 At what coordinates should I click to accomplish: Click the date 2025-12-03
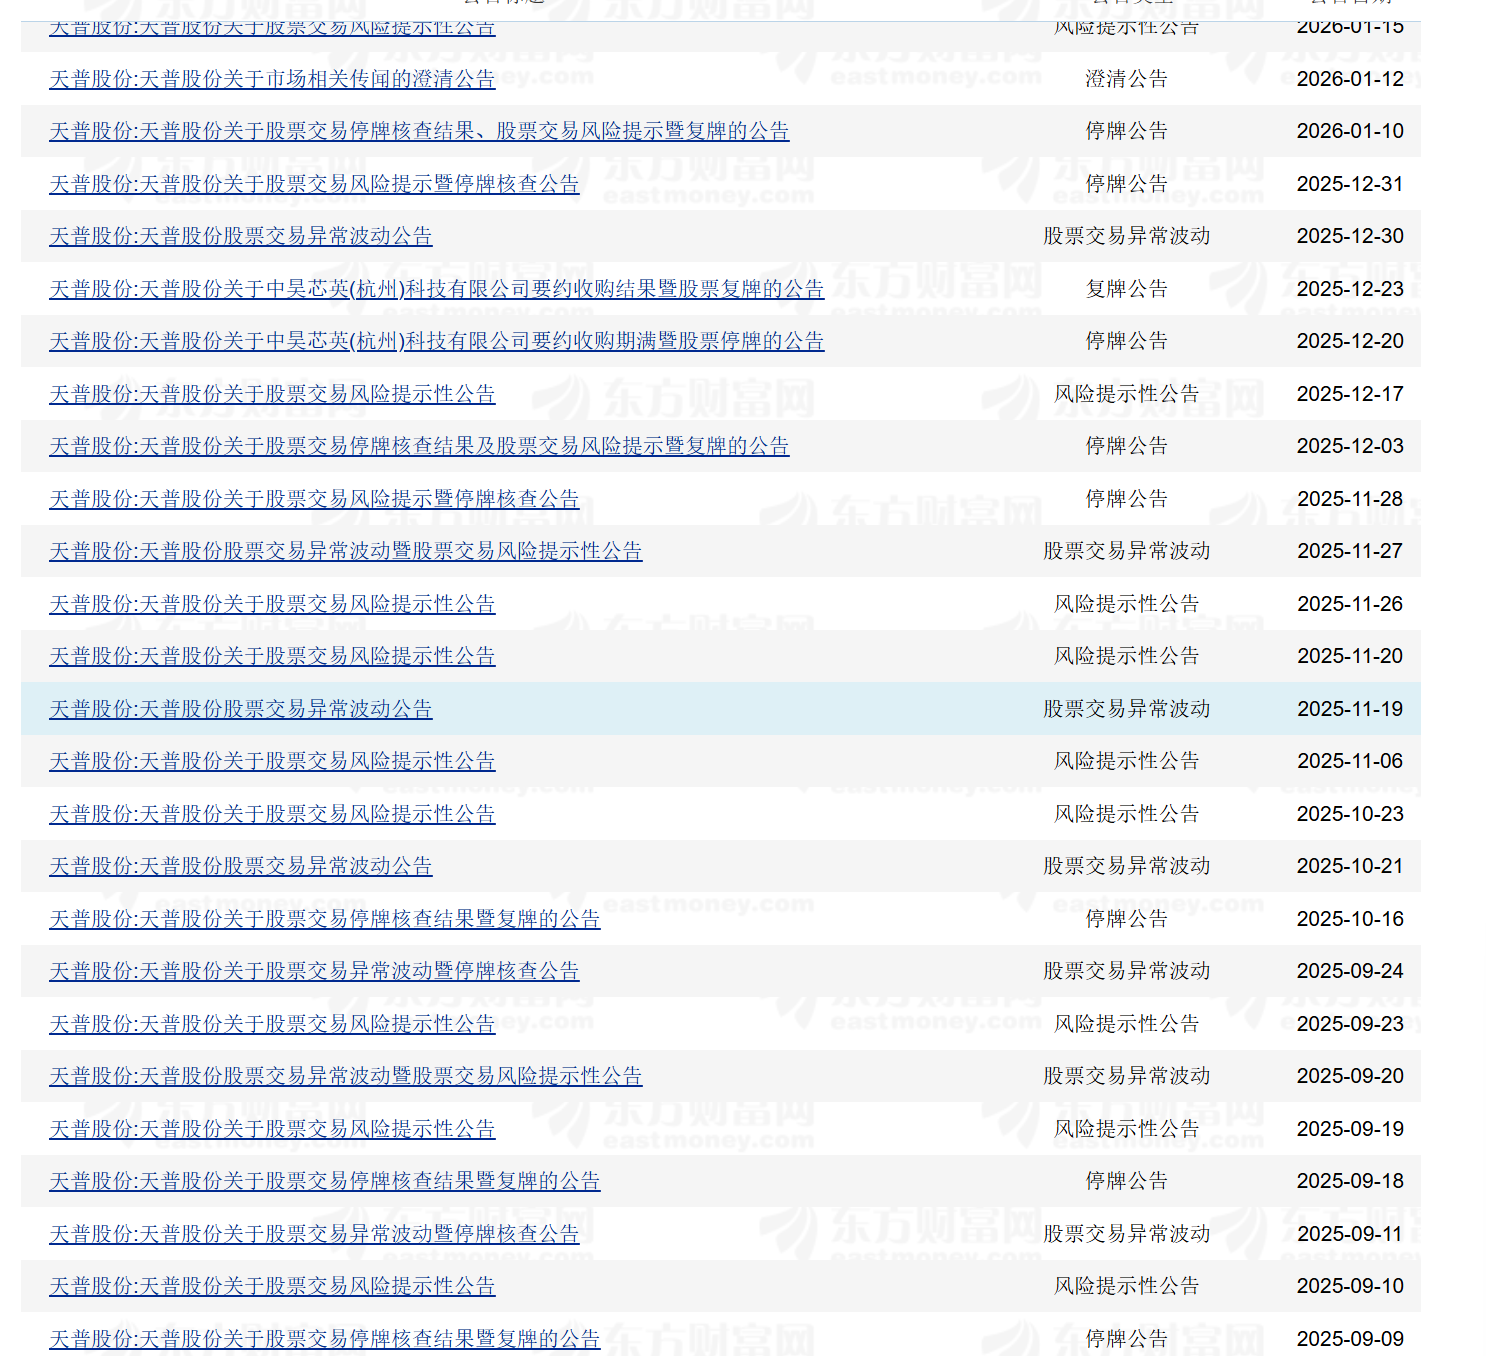1350,446
